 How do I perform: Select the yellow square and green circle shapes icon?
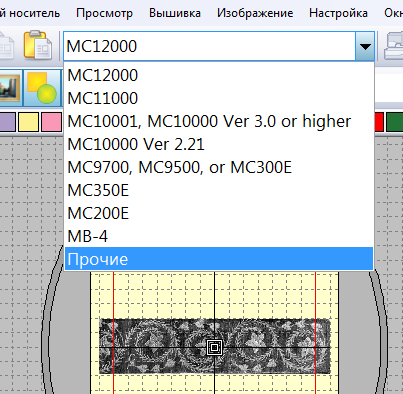42,88
